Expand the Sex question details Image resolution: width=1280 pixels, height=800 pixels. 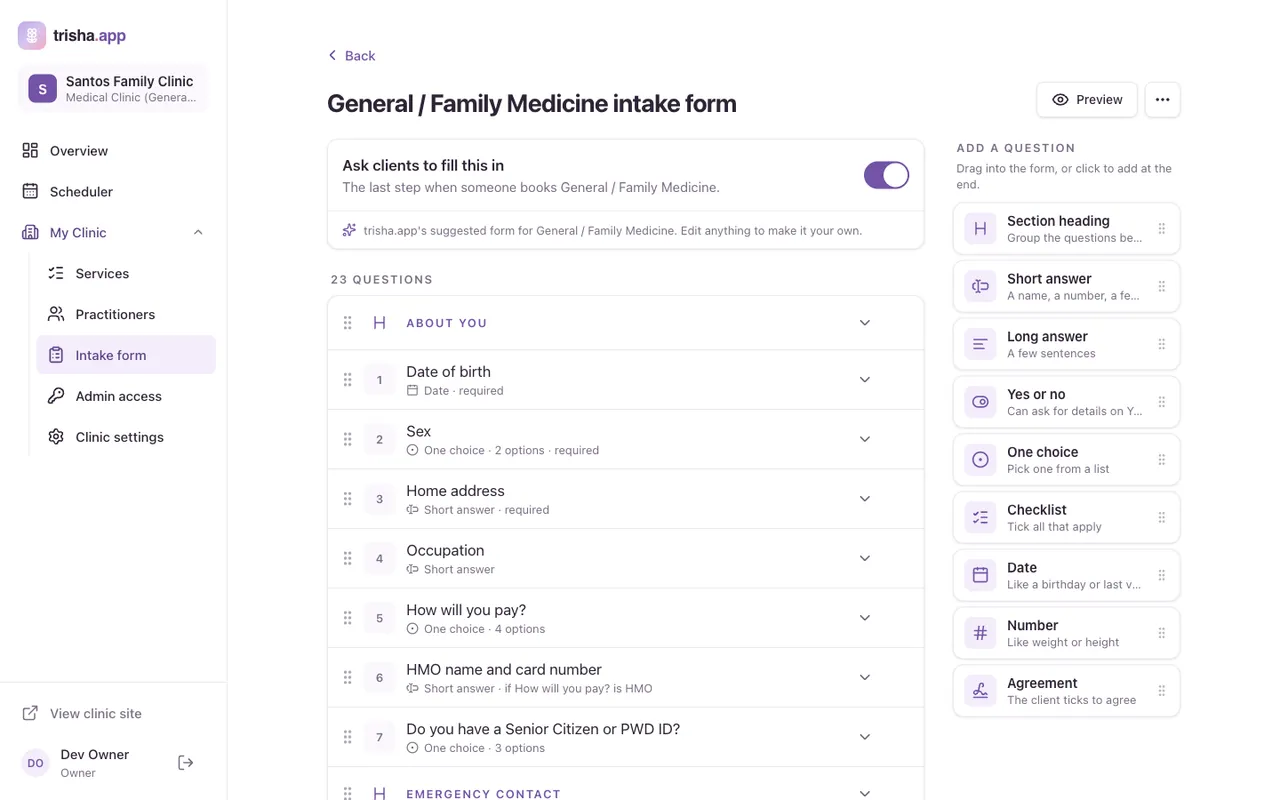(x=865, y=439)
